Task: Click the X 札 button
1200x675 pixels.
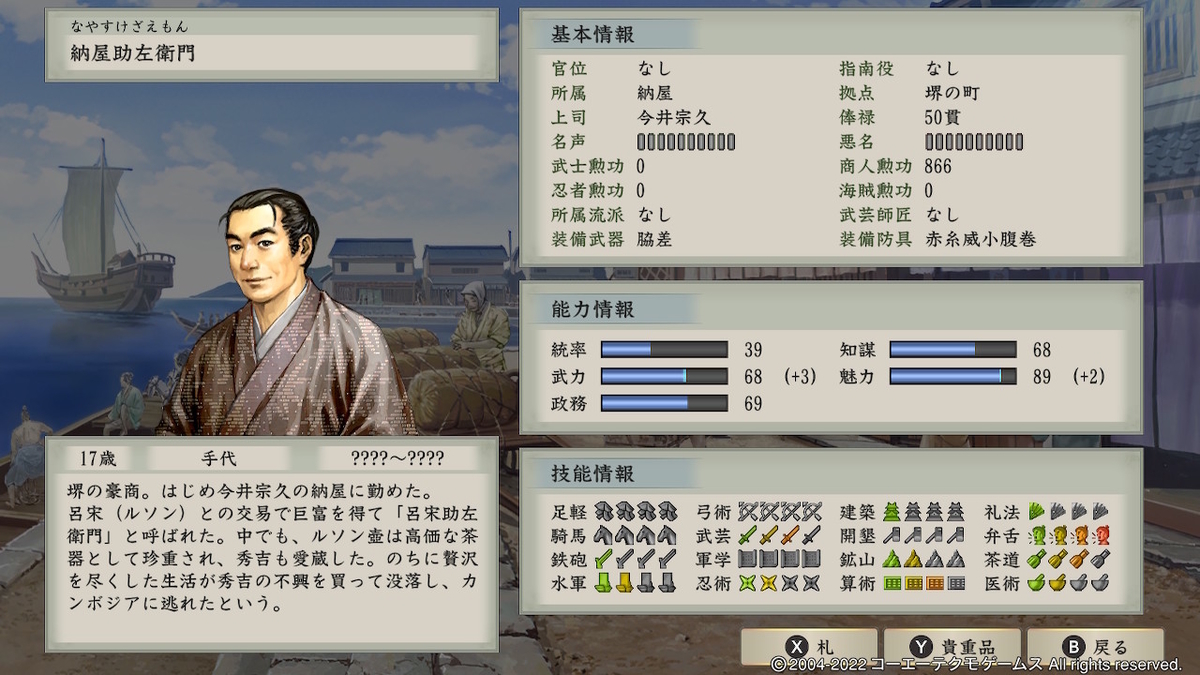Action: [x=808, y=647]
